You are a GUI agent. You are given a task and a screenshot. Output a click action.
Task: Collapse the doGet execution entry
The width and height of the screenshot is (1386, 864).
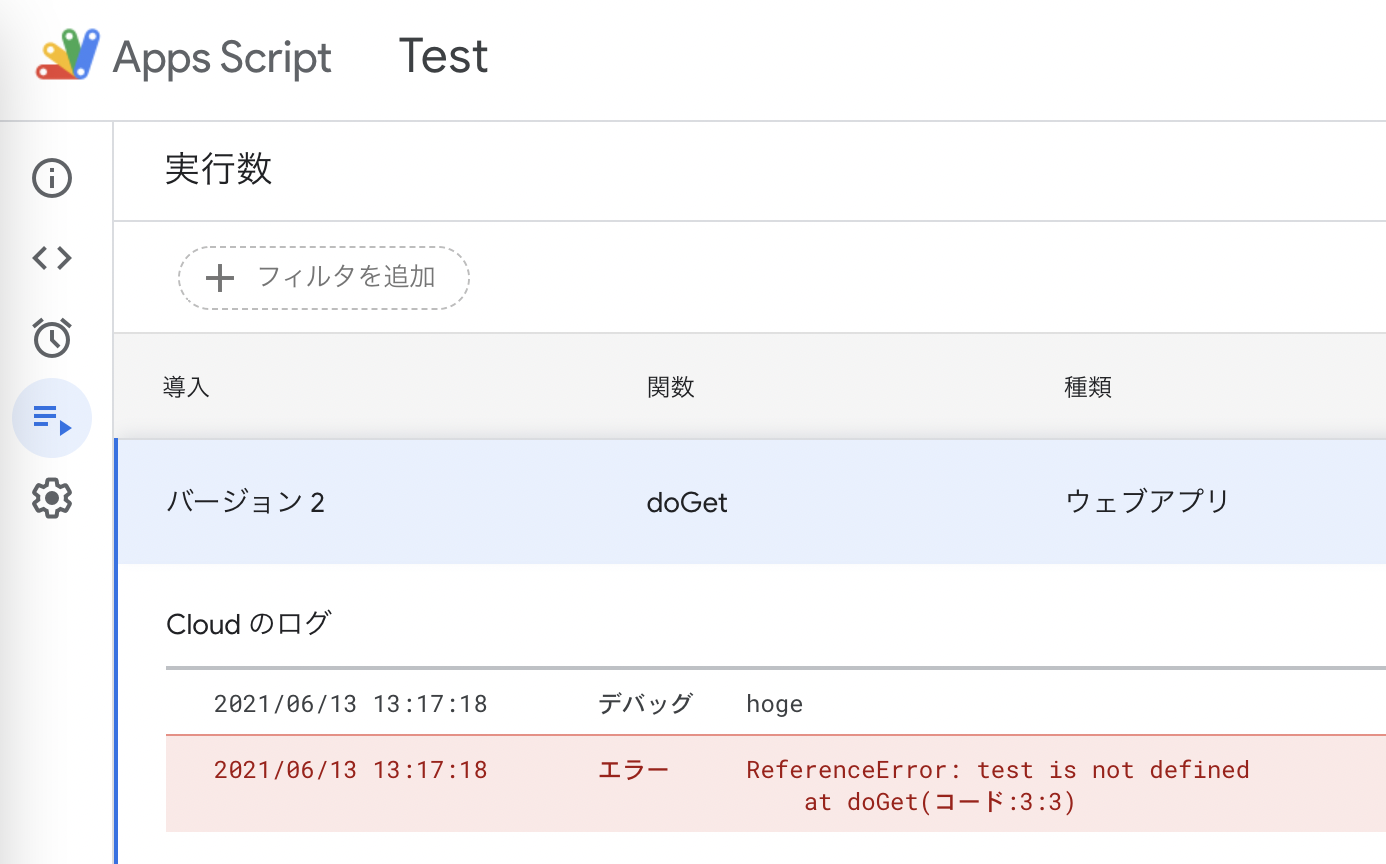click(x=687, y=502)
